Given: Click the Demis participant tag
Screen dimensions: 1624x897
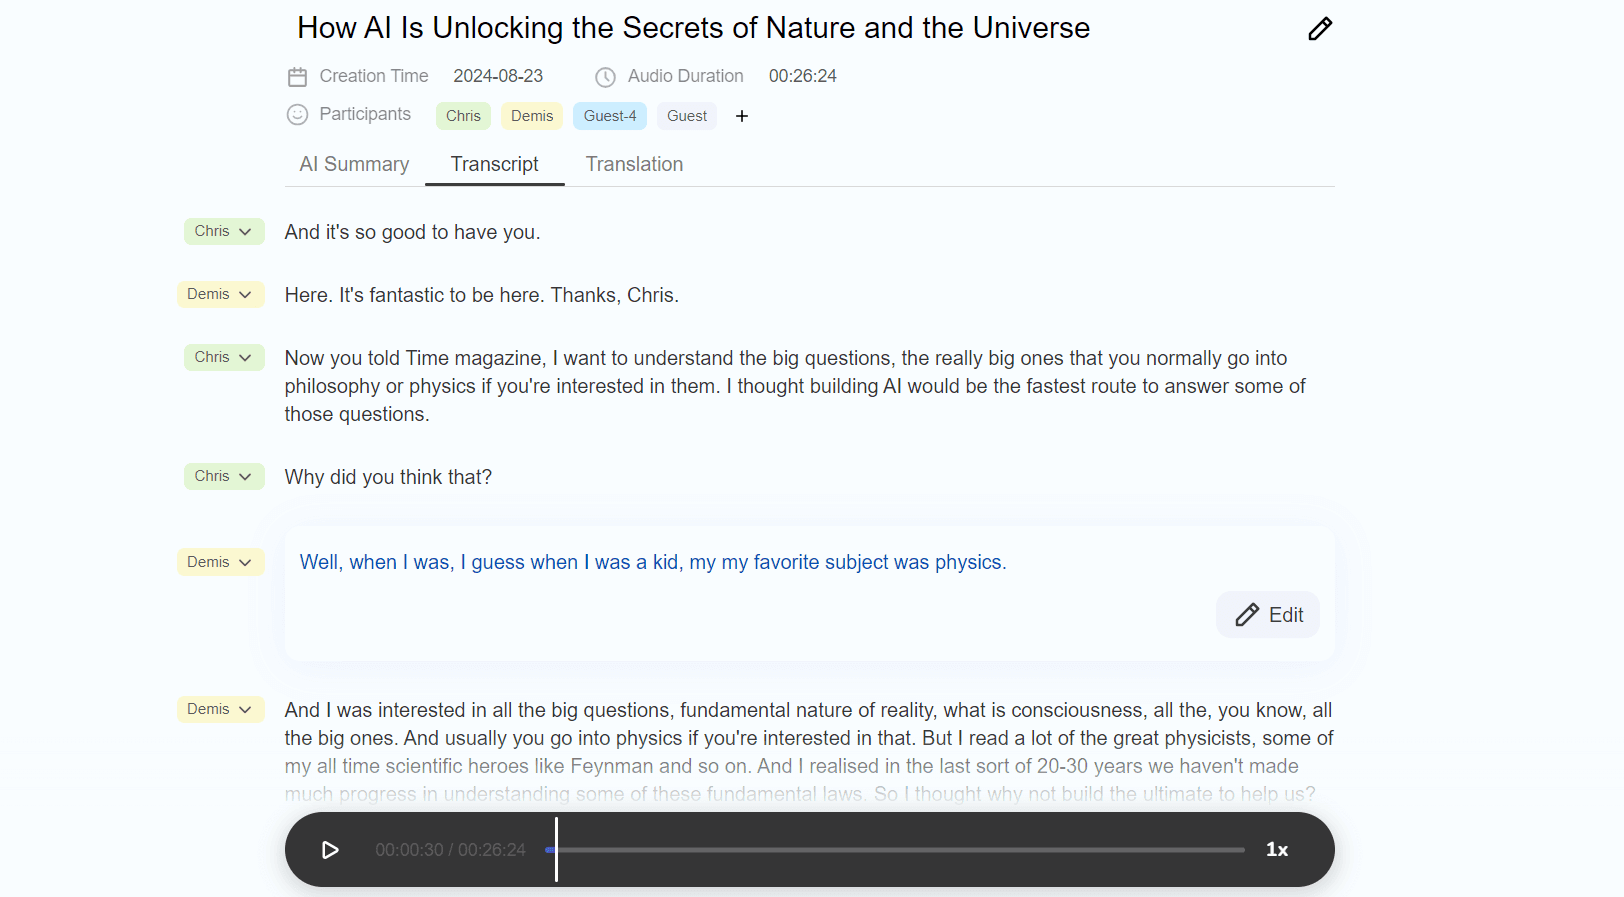Looking at the screenshot, I should (x=532, y=116).
